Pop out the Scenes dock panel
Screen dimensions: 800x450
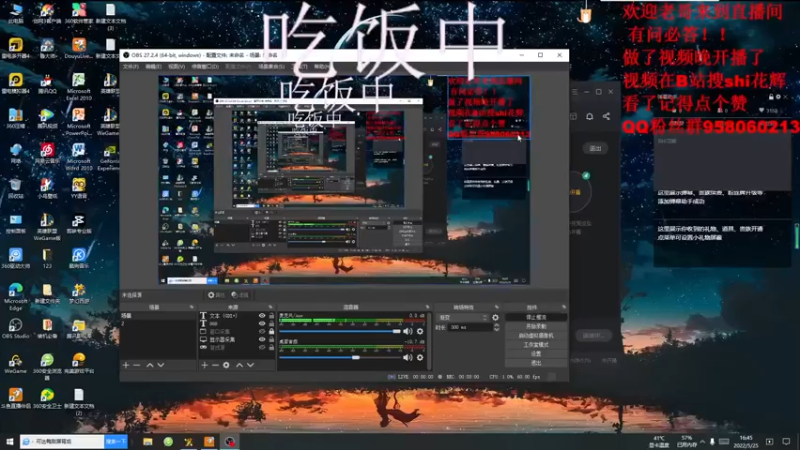pos(192,307)
